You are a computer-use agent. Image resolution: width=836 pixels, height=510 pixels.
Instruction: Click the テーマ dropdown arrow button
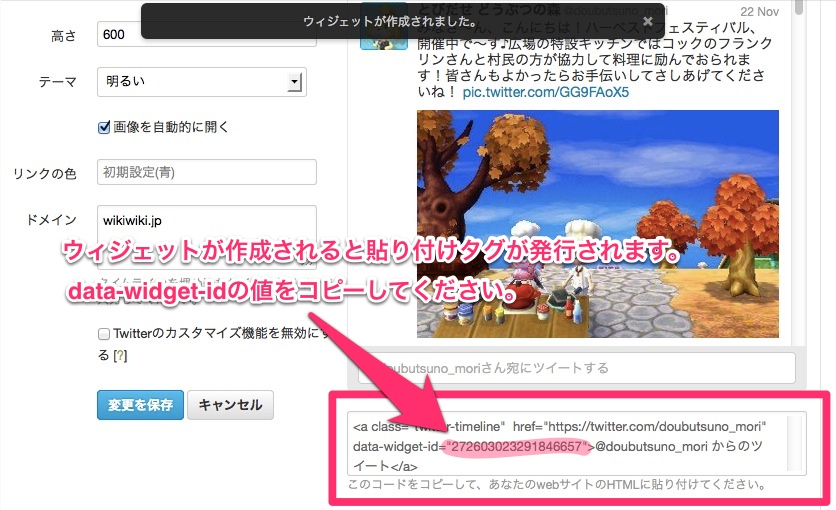(x=294, y=82)
